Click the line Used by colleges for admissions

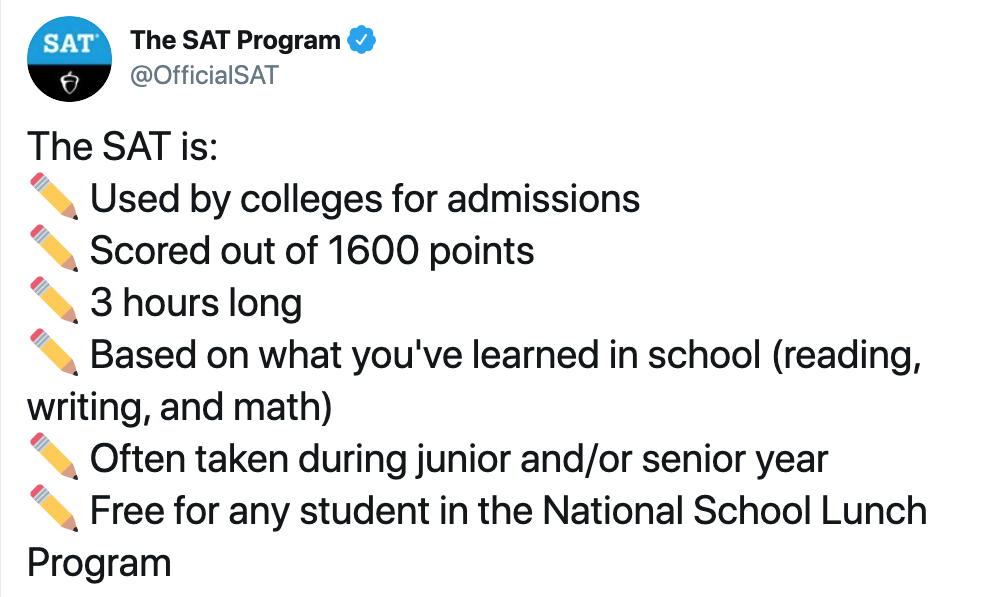tap(365, 199)
